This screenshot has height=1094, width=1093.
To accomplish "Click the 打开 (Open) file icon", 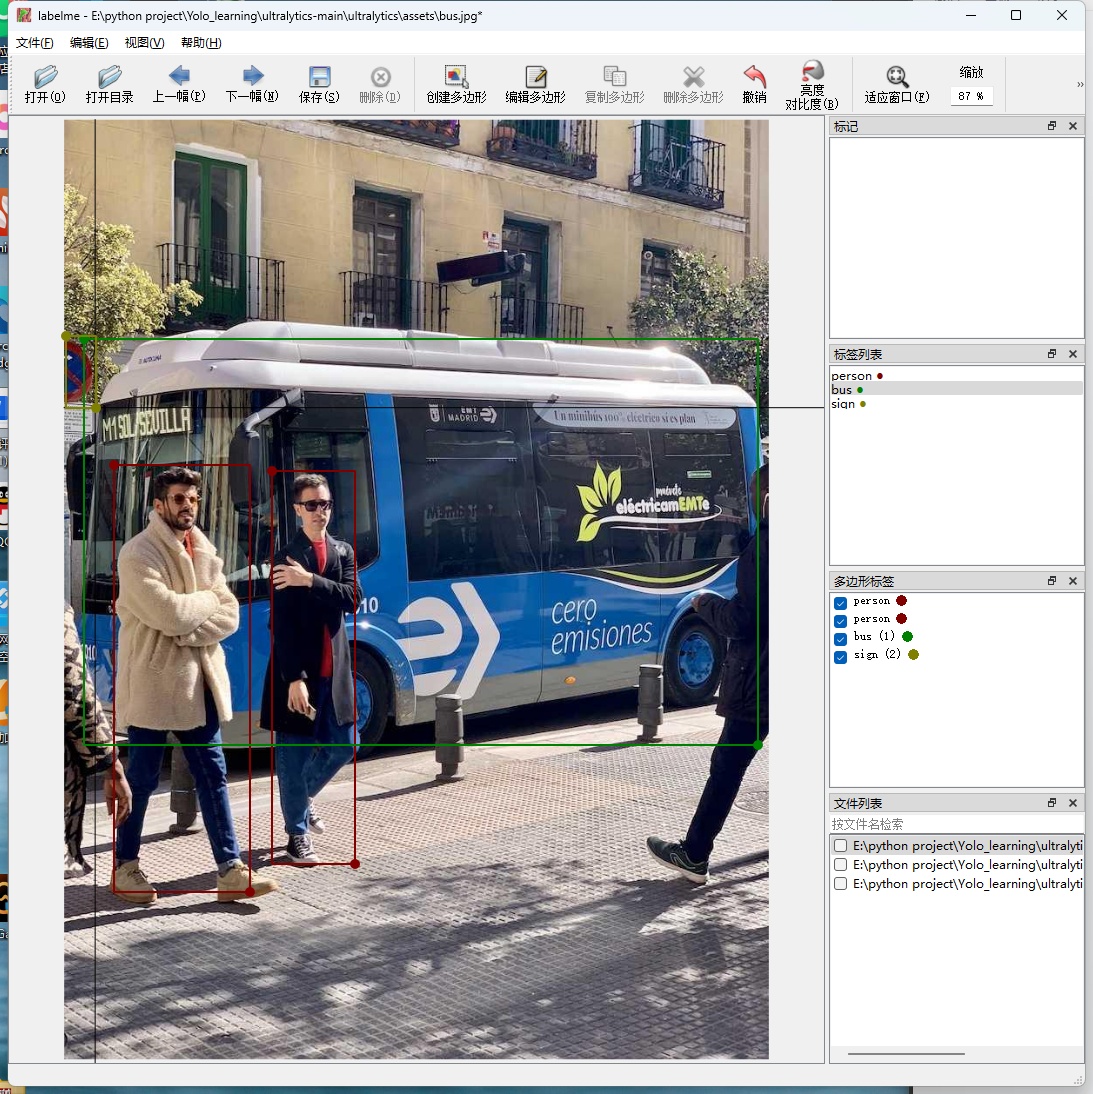I will (45, 84).
